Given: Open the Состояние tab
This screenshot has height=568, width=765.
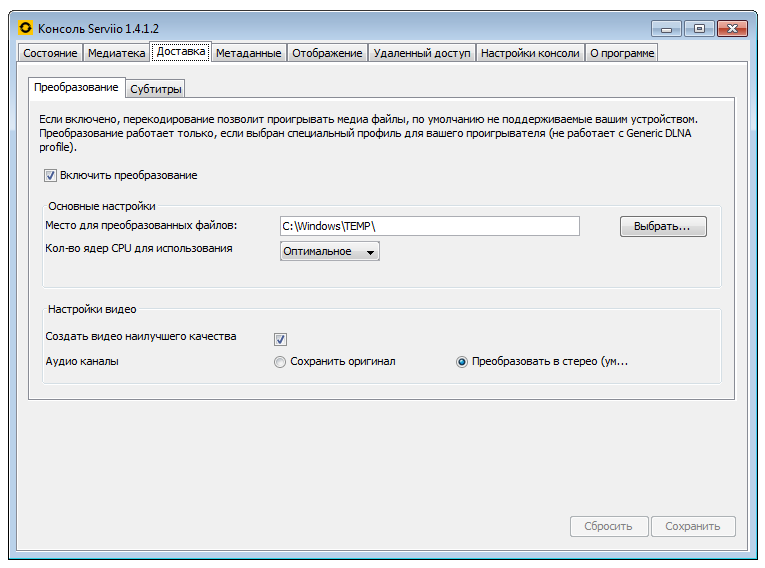Looking at the screenshot, I should (x=50, y=53).
